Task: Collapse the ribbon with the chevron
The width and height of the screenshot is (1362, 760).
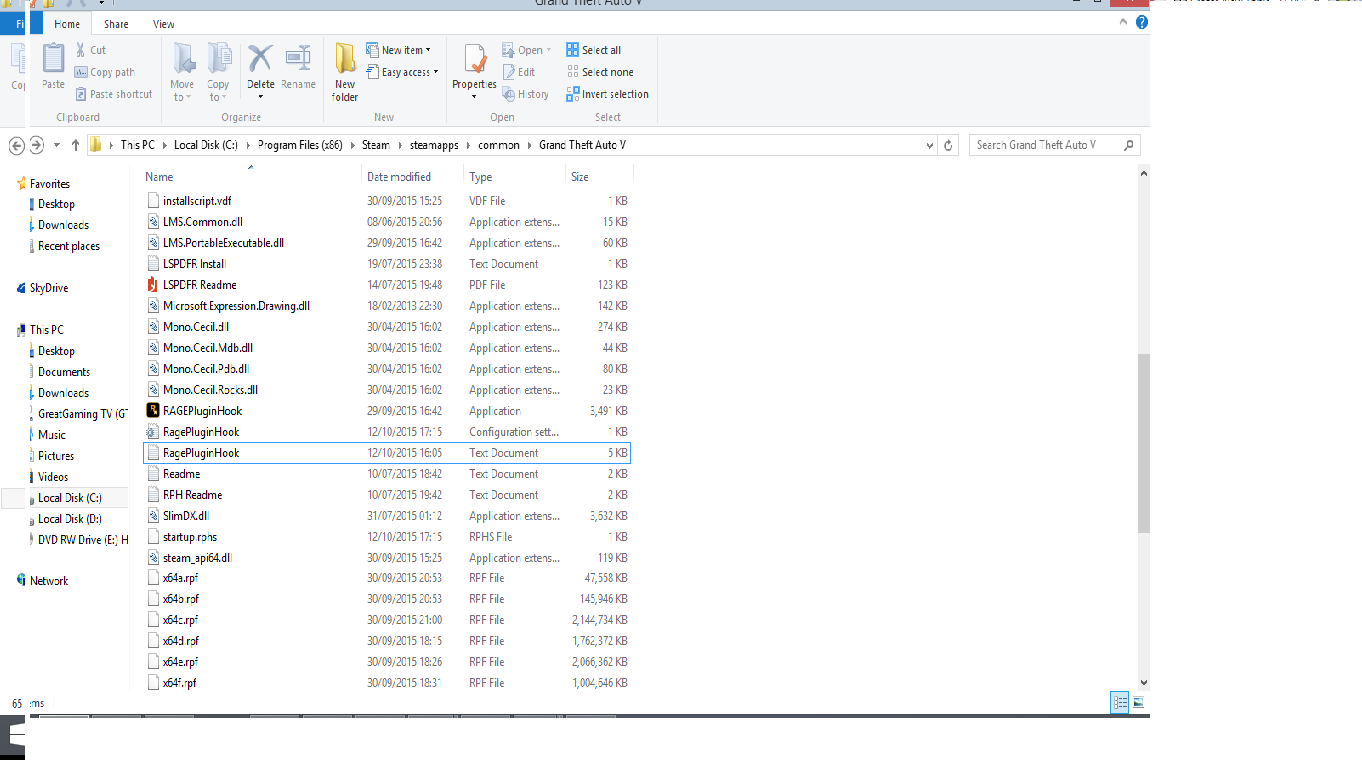Action: click(1123, 23)
